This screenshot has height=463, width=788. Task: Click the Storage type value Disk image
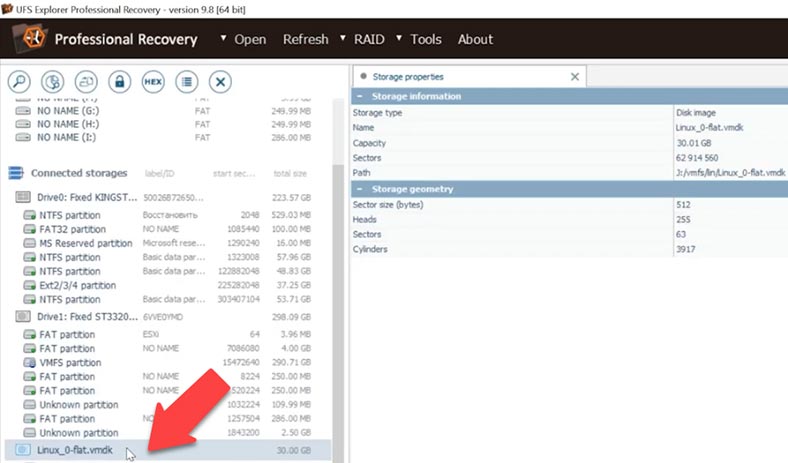[696, 113]
